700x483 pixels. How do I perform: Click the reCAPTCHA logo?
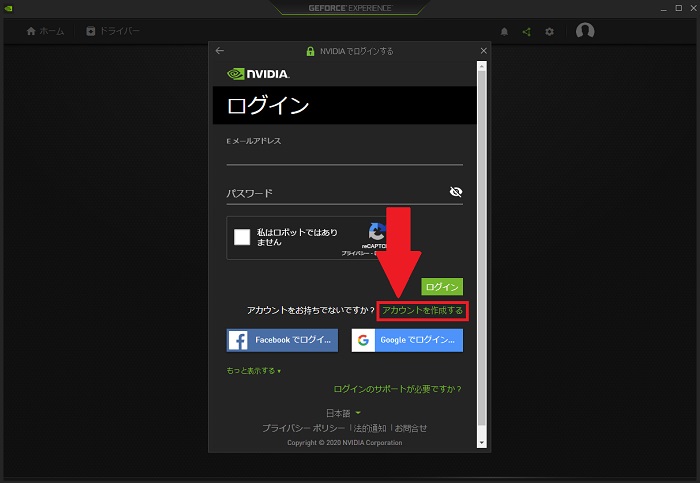(377, 232)
